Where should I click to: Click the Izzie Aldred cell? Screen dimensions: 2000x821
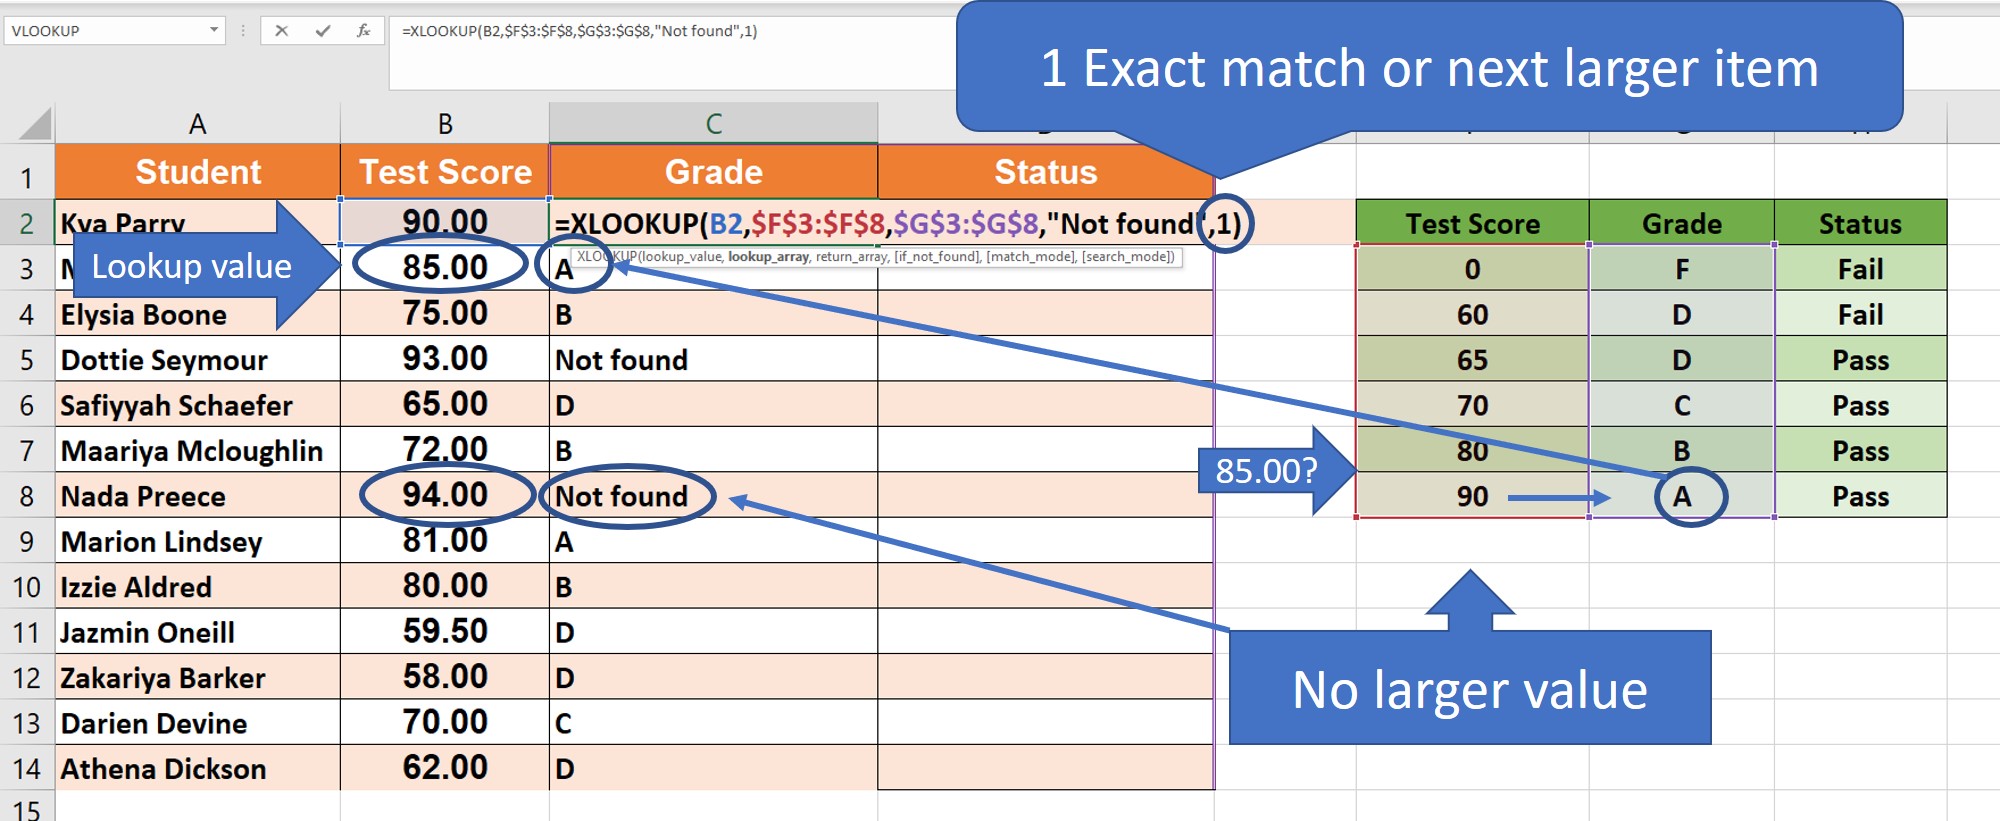coord(198,587)
